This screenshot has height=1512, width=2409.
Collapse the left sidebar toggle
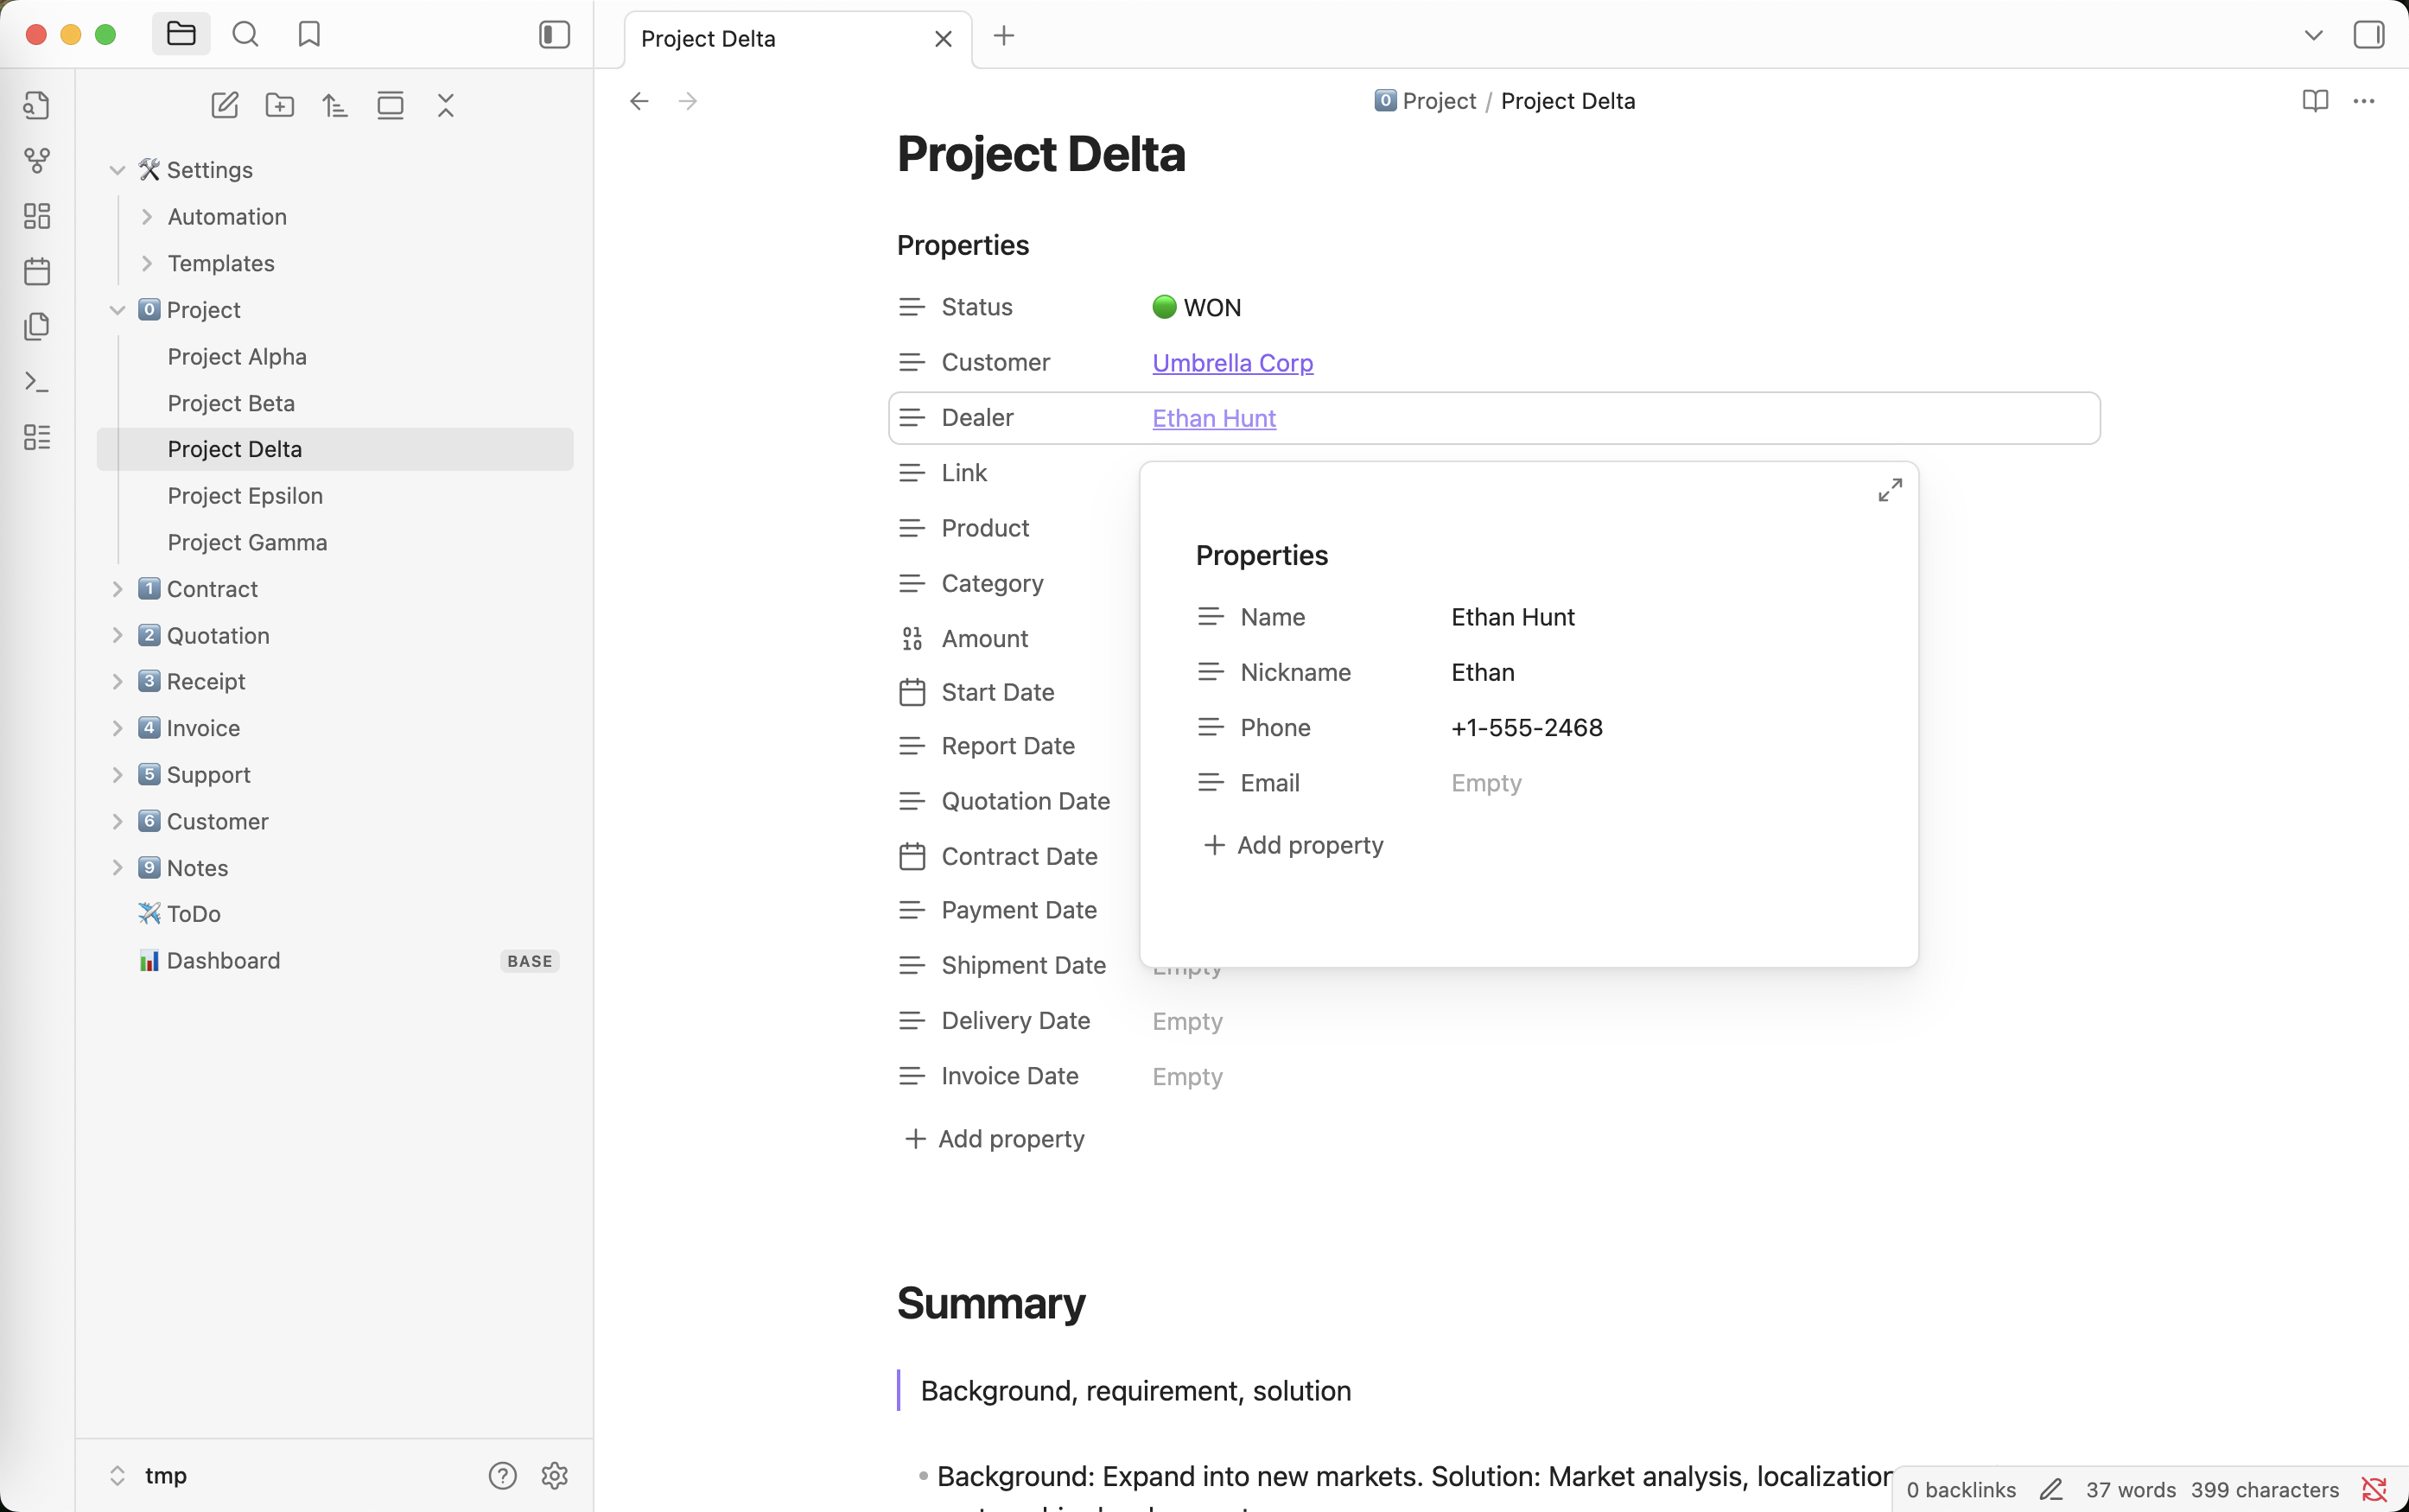554,34
